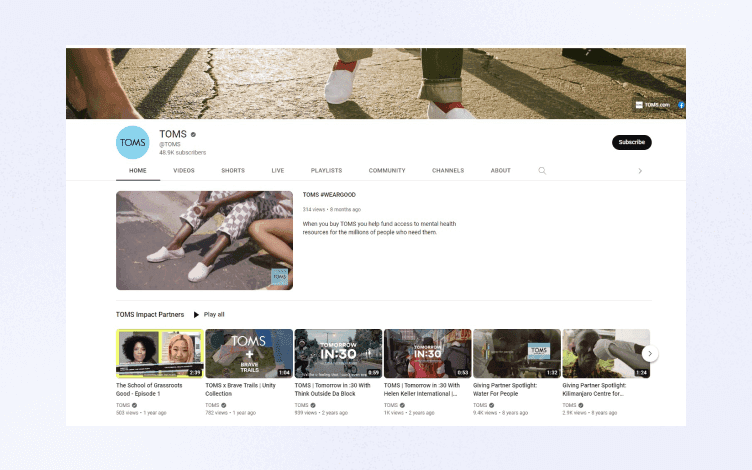Click title 'Tomorrow in :30 With Think Outside Da Block'
The height and width of the screenshot is (470, 752).
[x=332, y=389]
